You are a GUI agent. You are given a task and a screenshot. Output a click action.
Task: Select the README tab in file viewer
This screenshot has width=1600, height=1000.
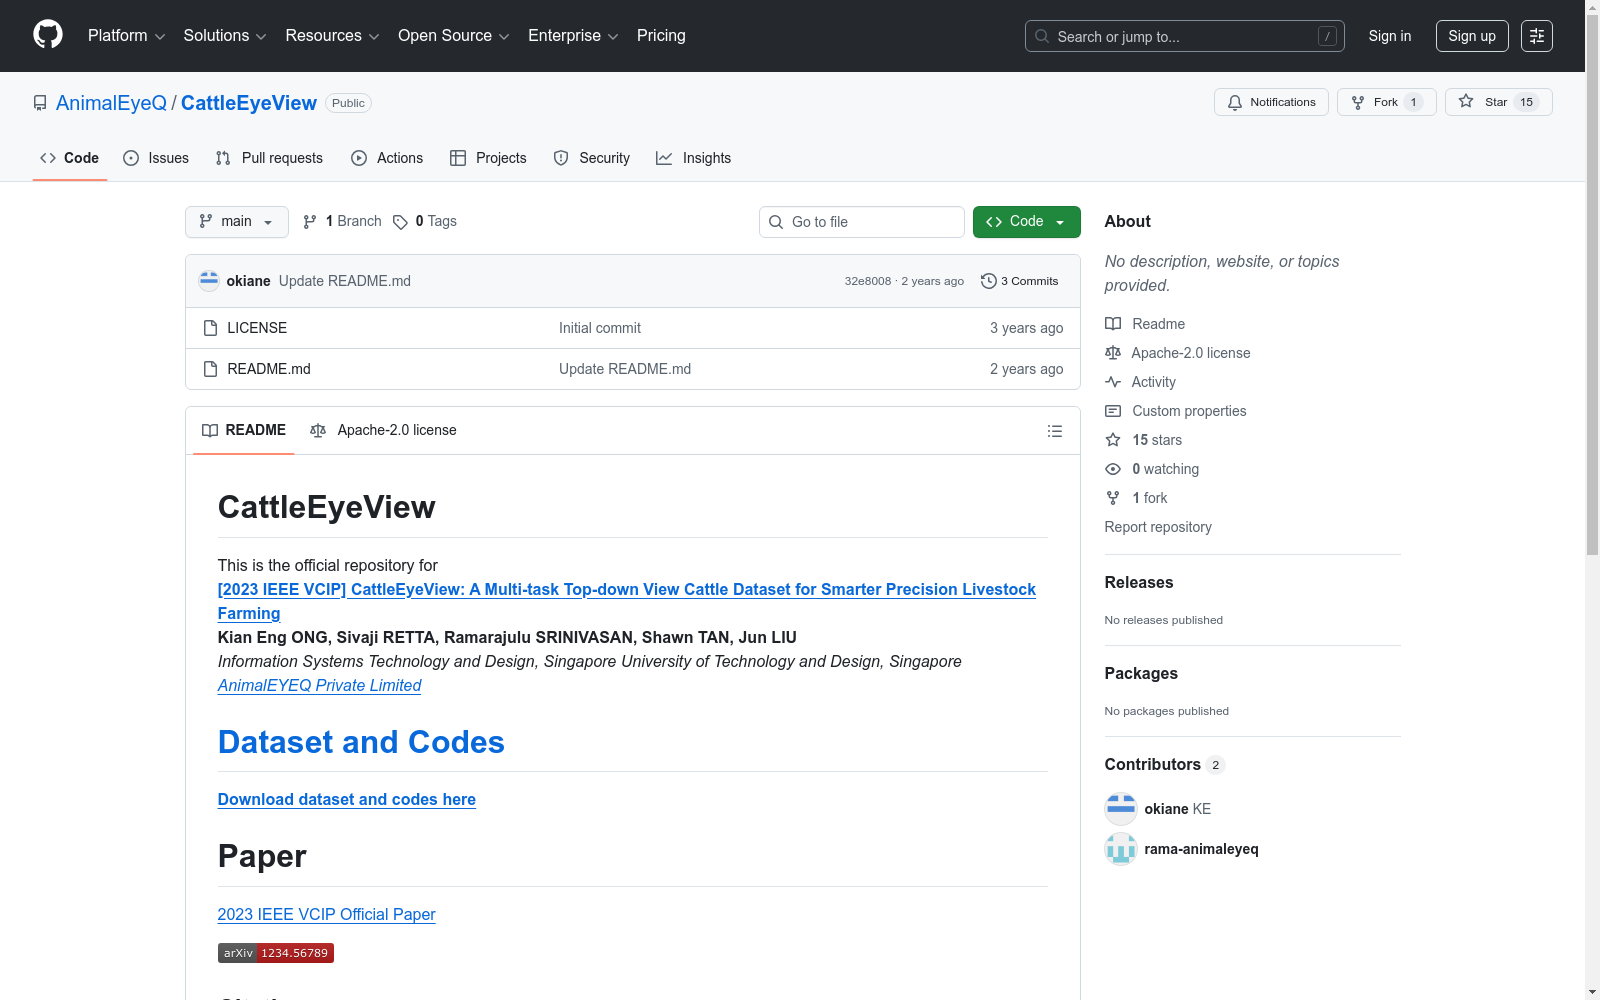tap(244, 430)
